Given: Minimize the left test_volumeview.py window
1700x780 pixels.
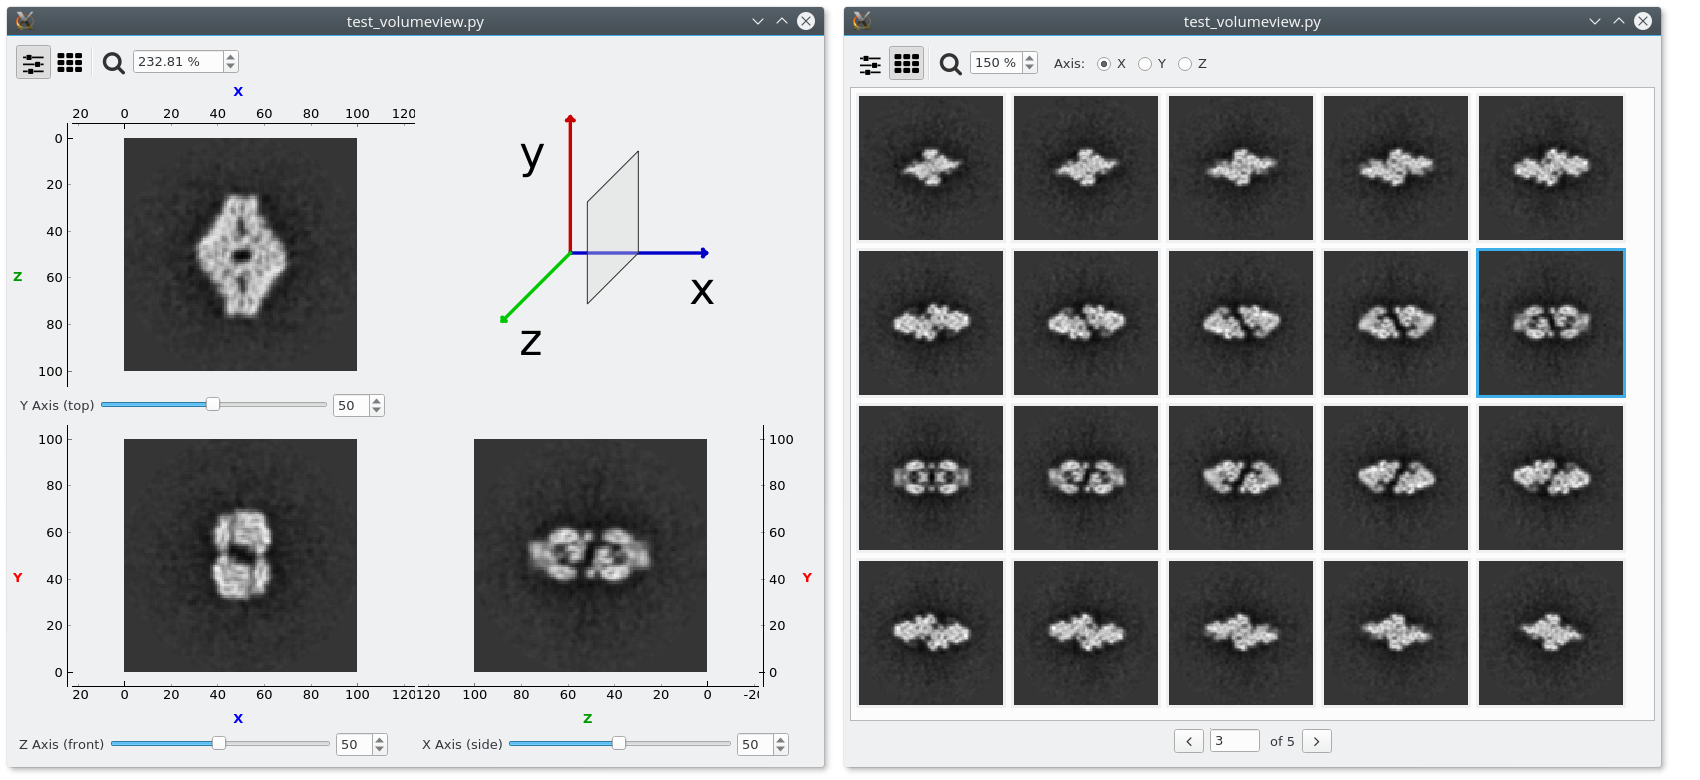Looking at the screenshot, I should 758,21.
